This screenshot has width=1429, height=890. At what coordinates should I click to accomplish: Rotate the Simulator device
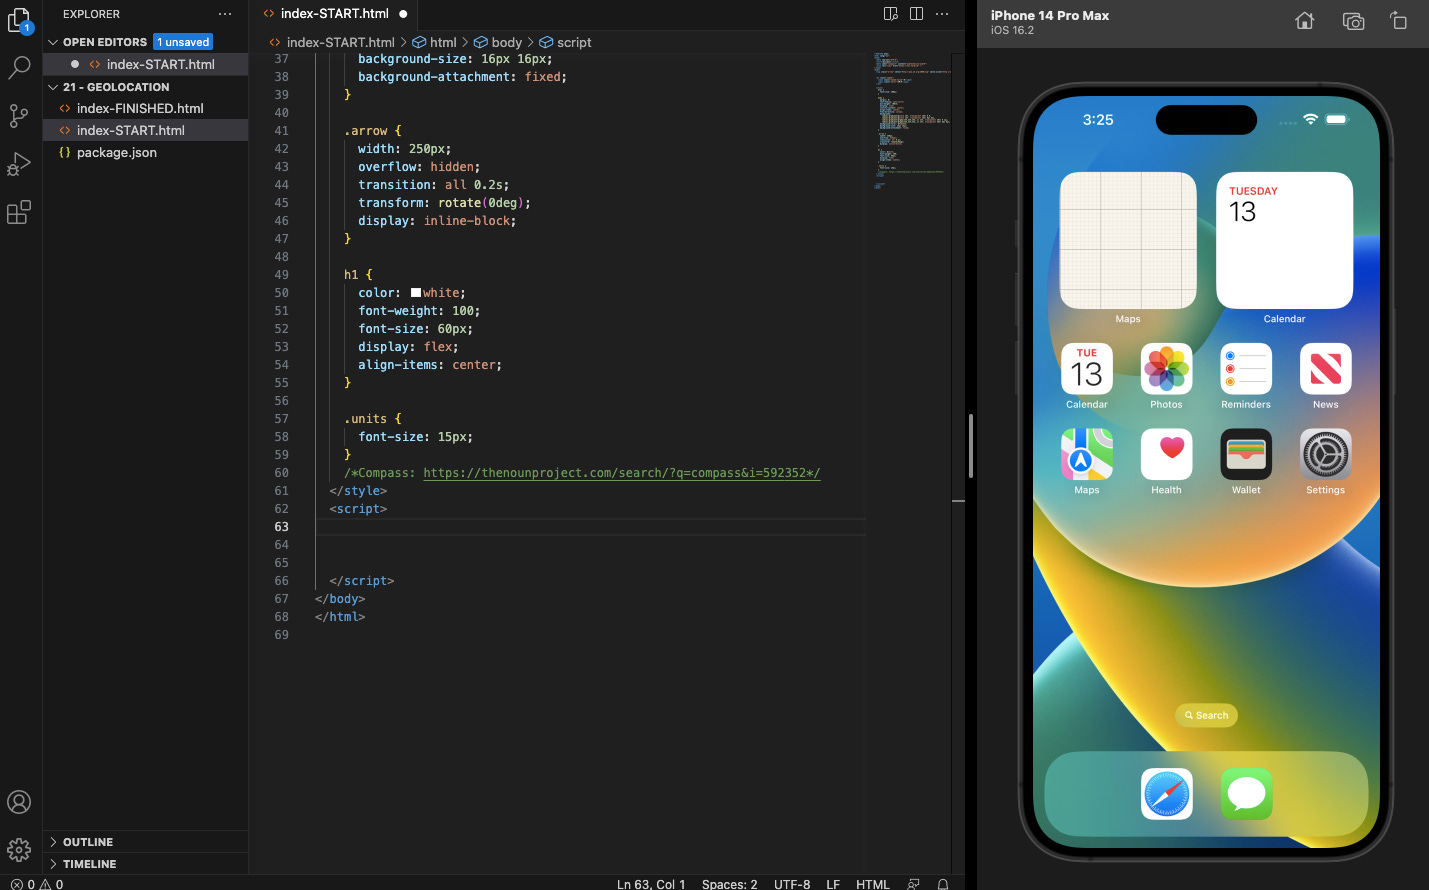click(1399, 21)
